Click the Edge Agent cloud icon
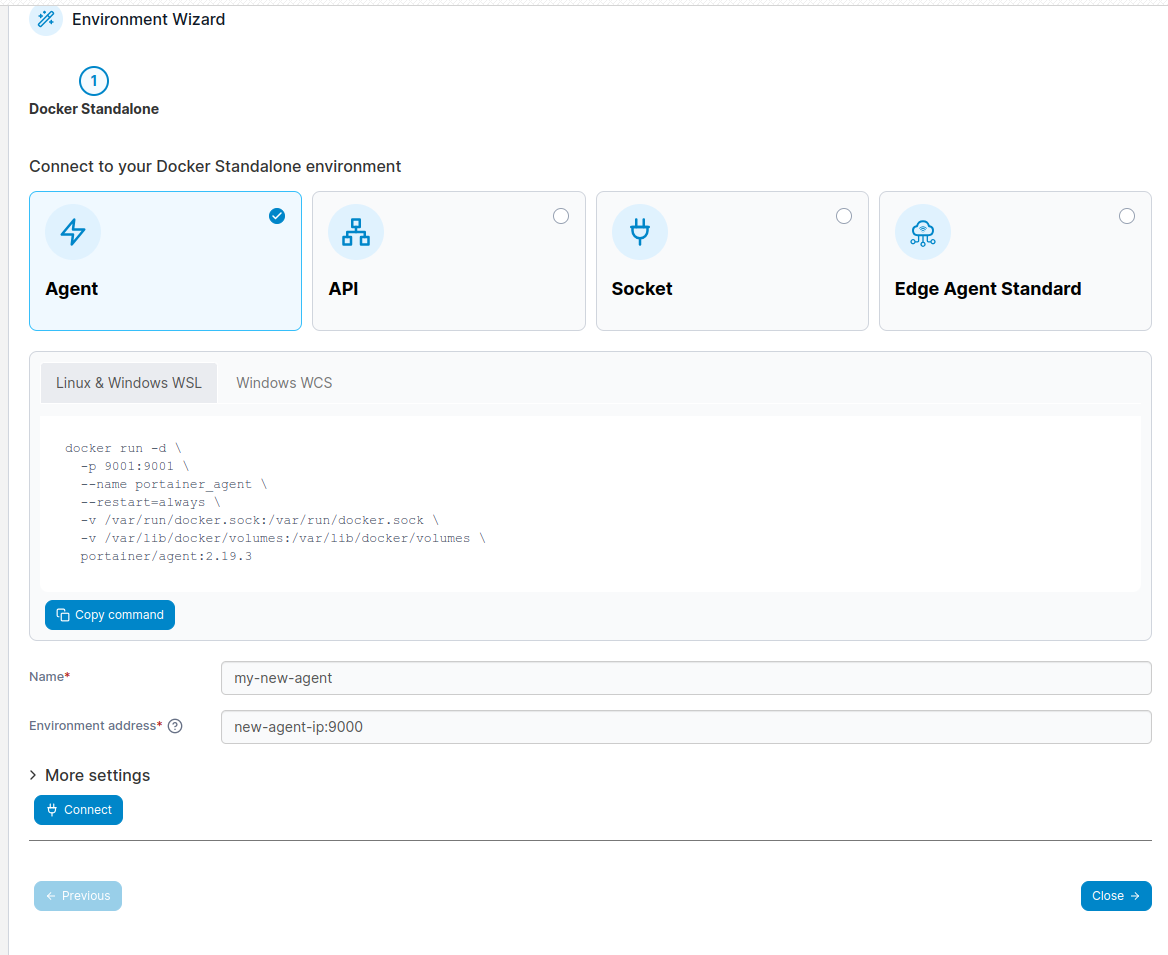This screenshot has width=1168, height=955. (922, 232)
